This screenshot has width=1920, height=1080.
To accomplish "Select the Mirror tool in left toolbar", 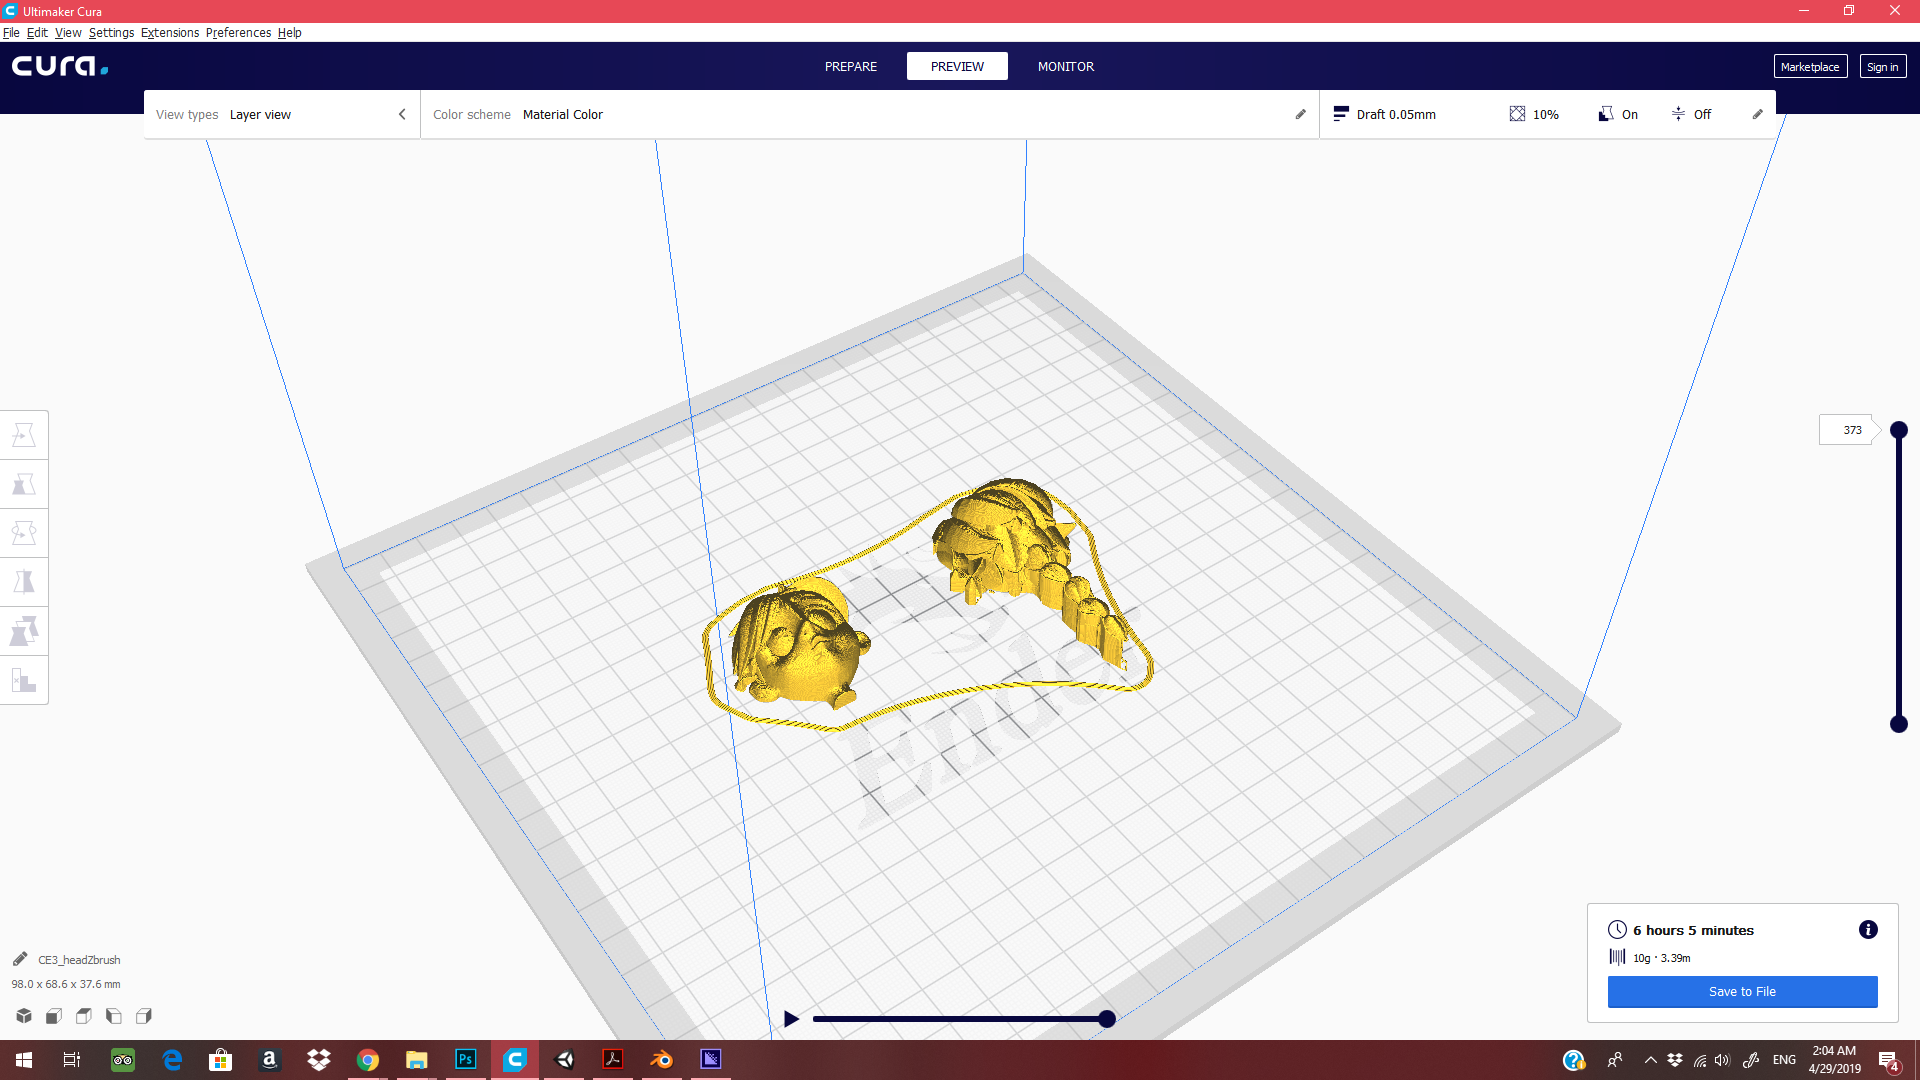I will click(x=24, y=582).
